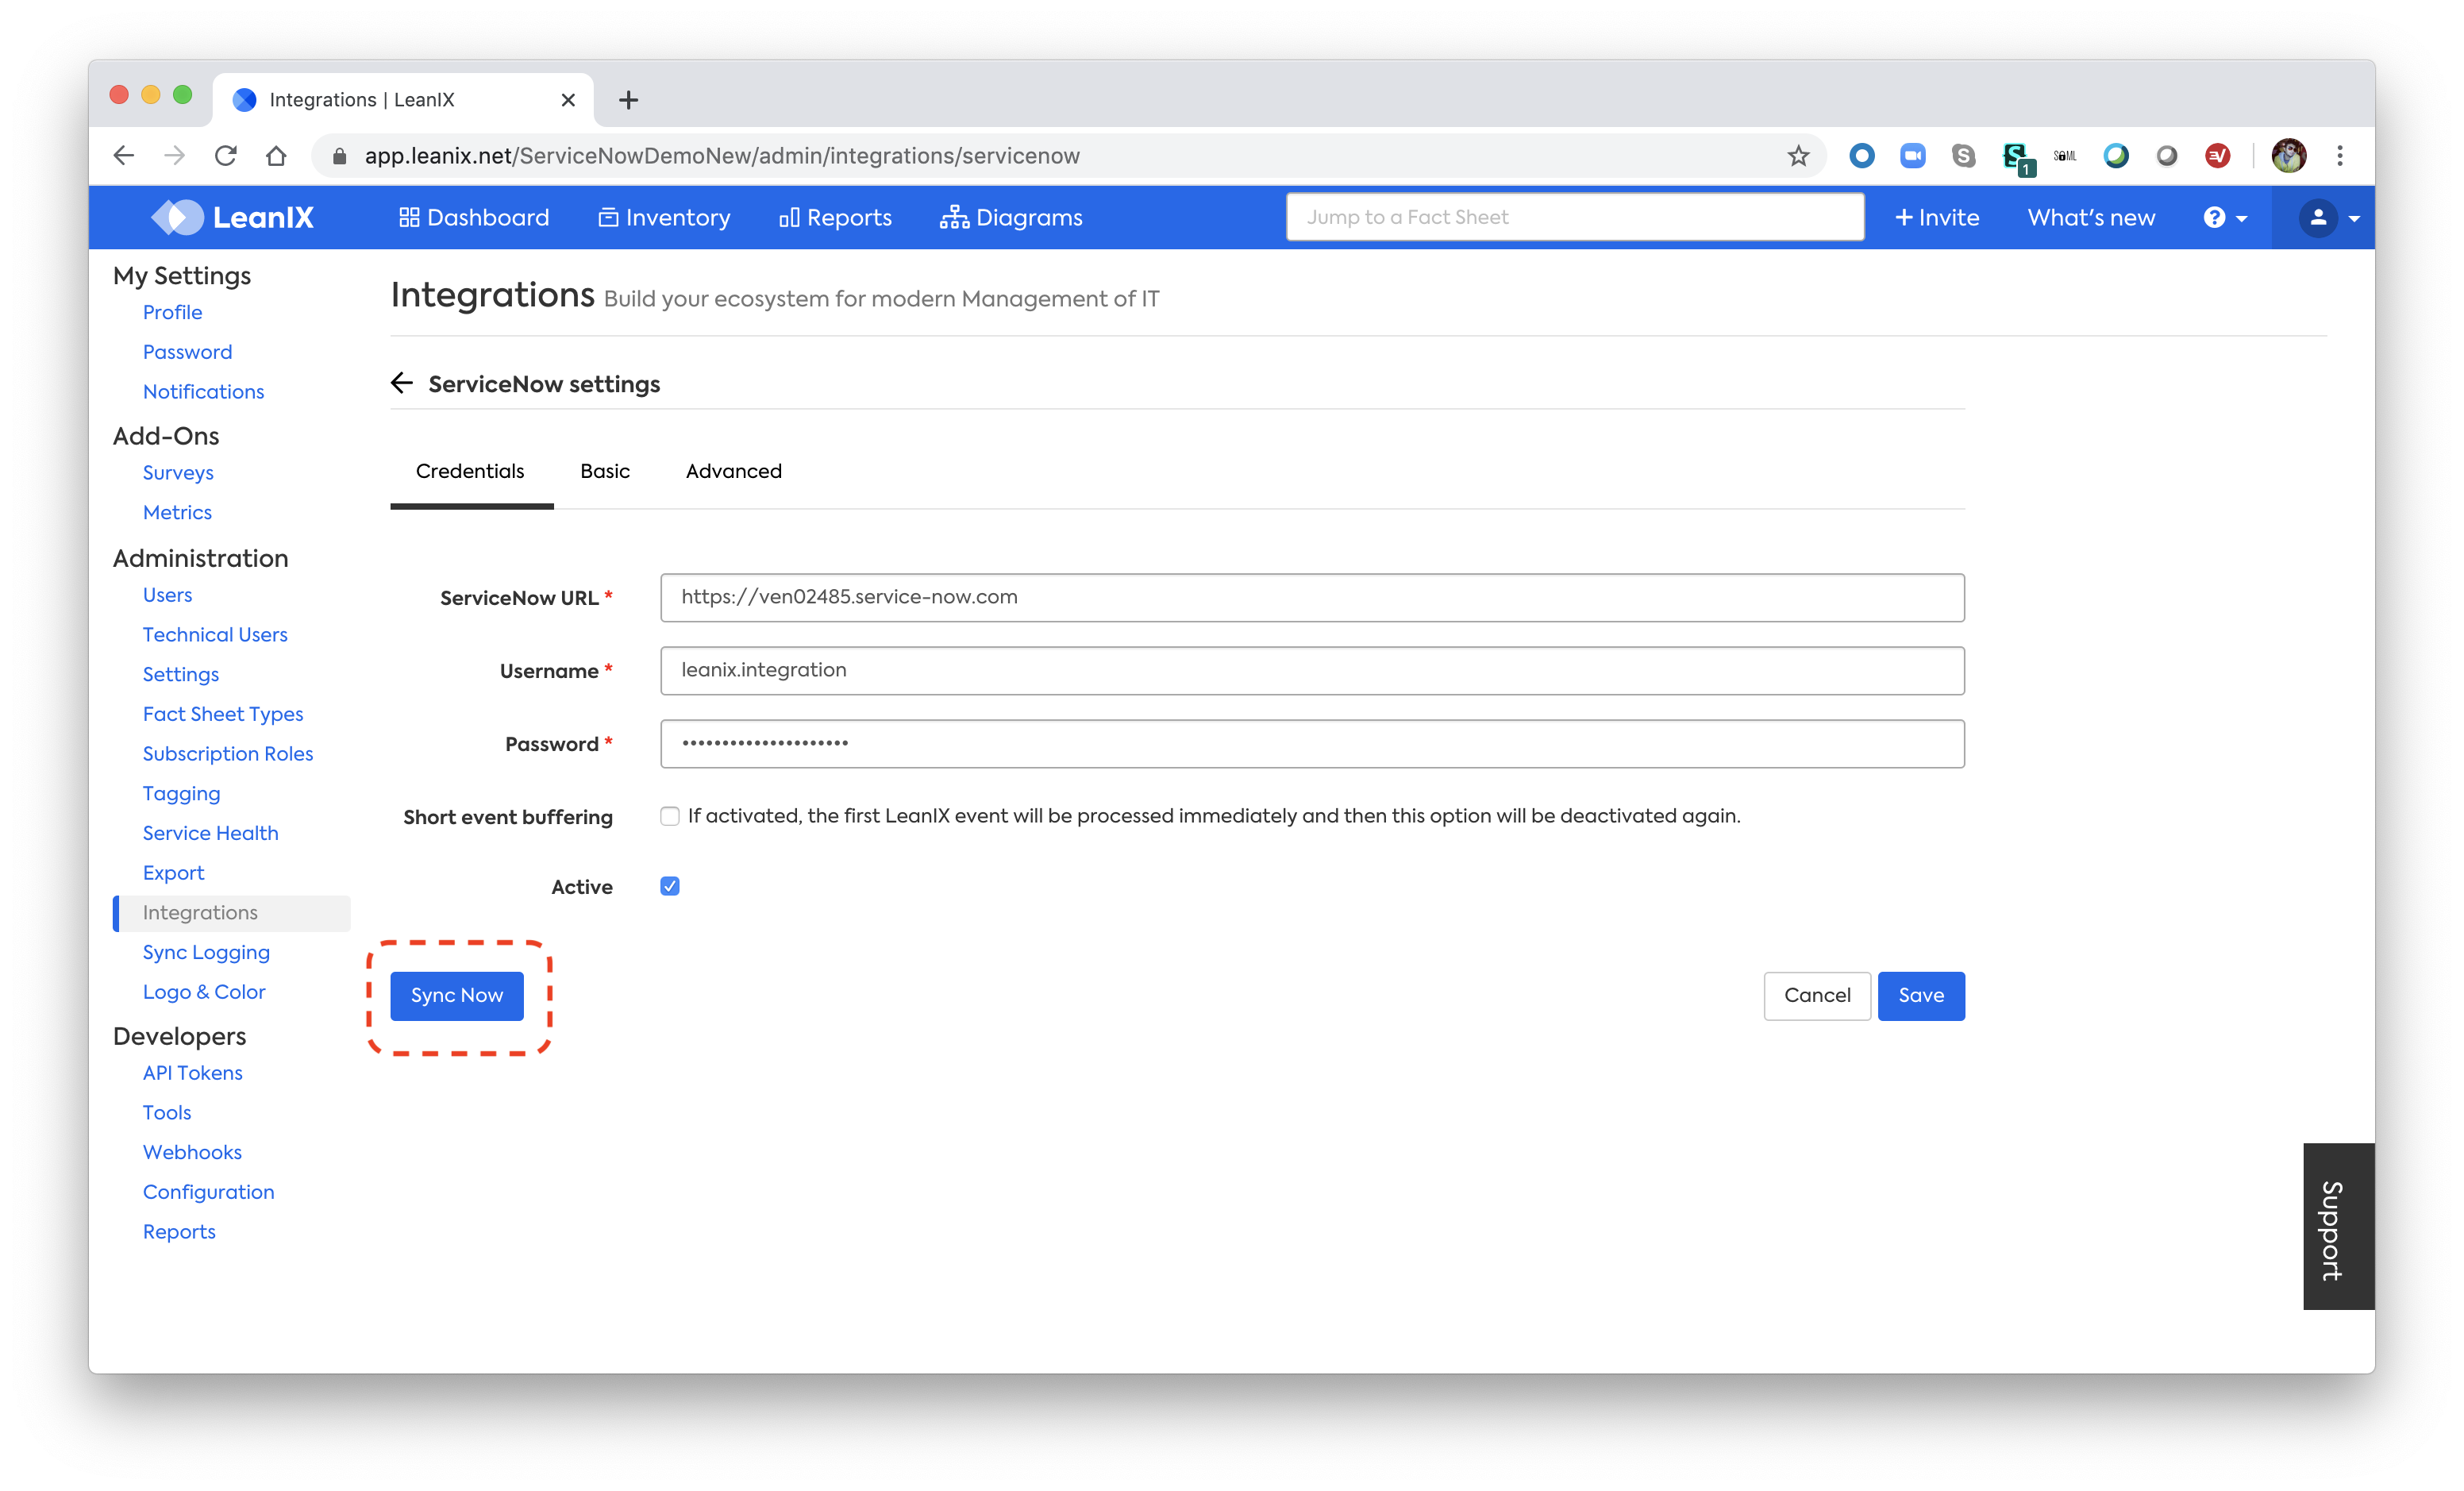Open Developers Tools link

[x=166, y=1113]
